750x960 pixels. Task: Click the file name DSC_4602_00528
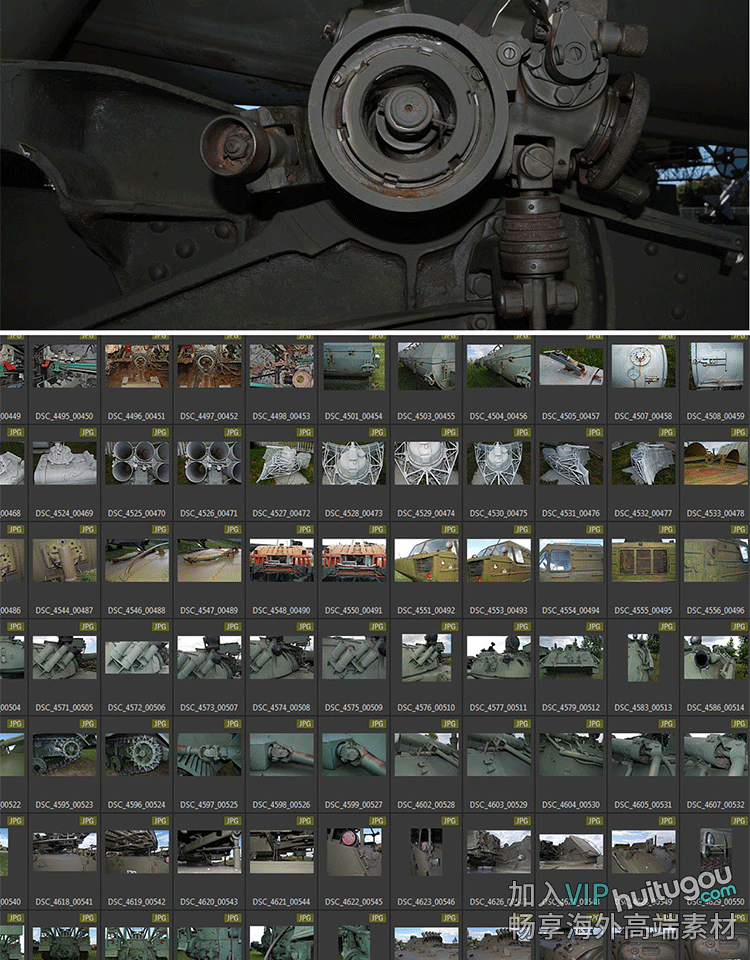[426, 804]
